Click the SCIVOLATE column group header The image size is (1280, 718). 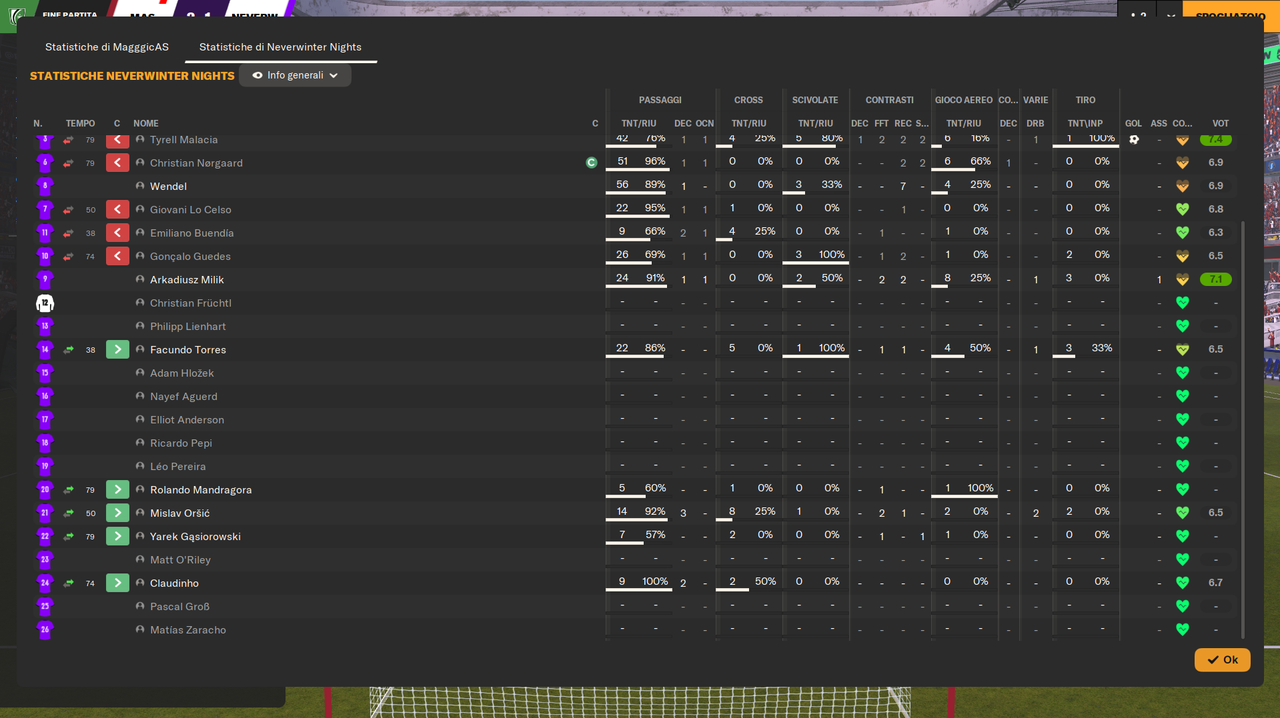(815, 100)
